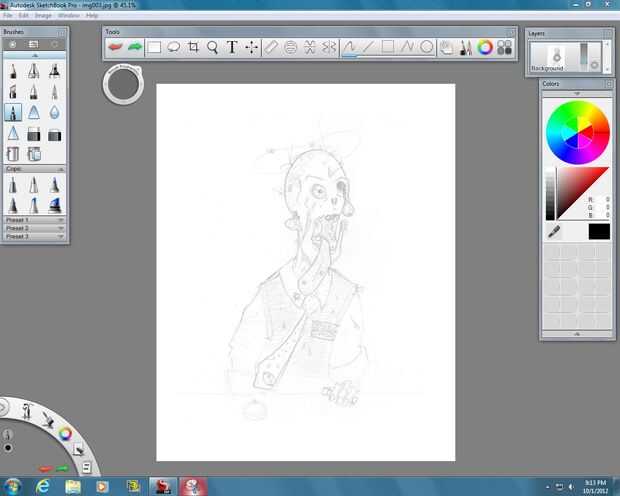Open the File menu
The image size is (620, 496).
click(8, 15)
